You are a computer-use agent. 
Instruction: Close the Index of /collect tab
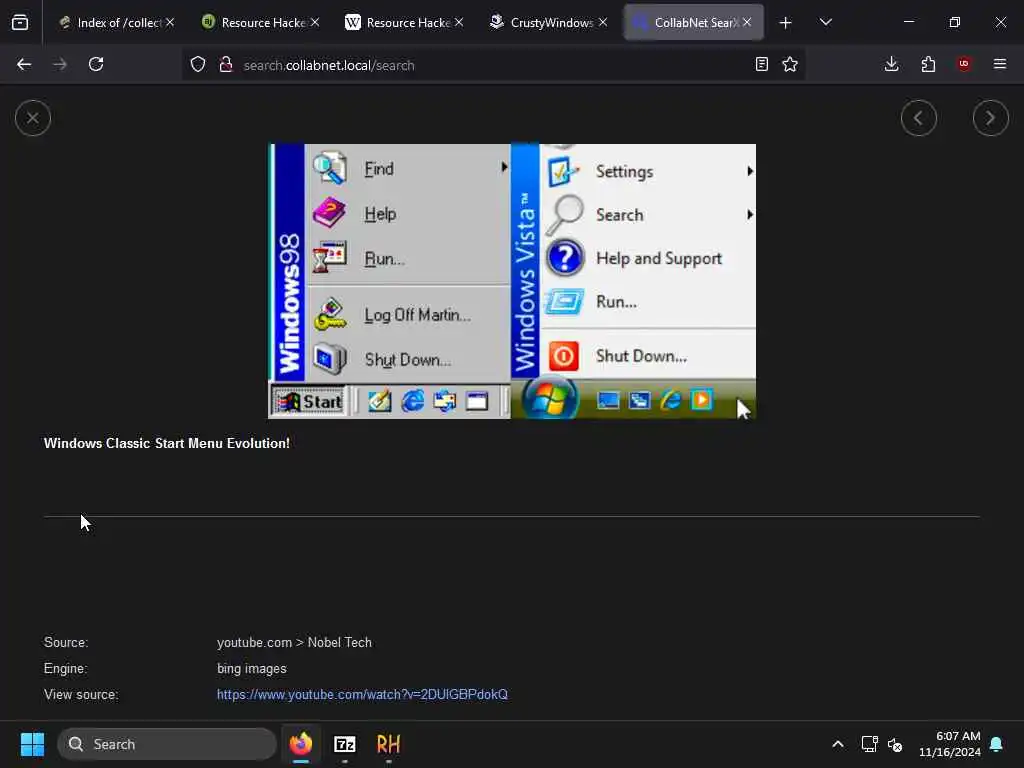click(170, 23)
